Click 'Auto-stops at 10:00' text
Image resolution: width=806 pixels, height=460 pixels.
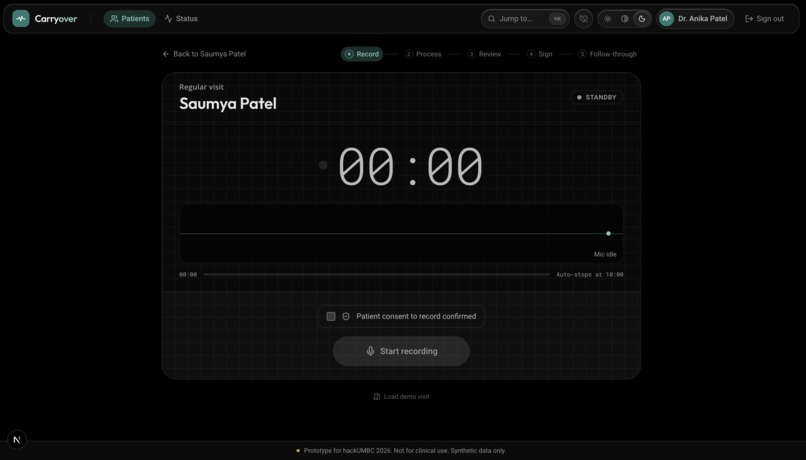(590, 275)
